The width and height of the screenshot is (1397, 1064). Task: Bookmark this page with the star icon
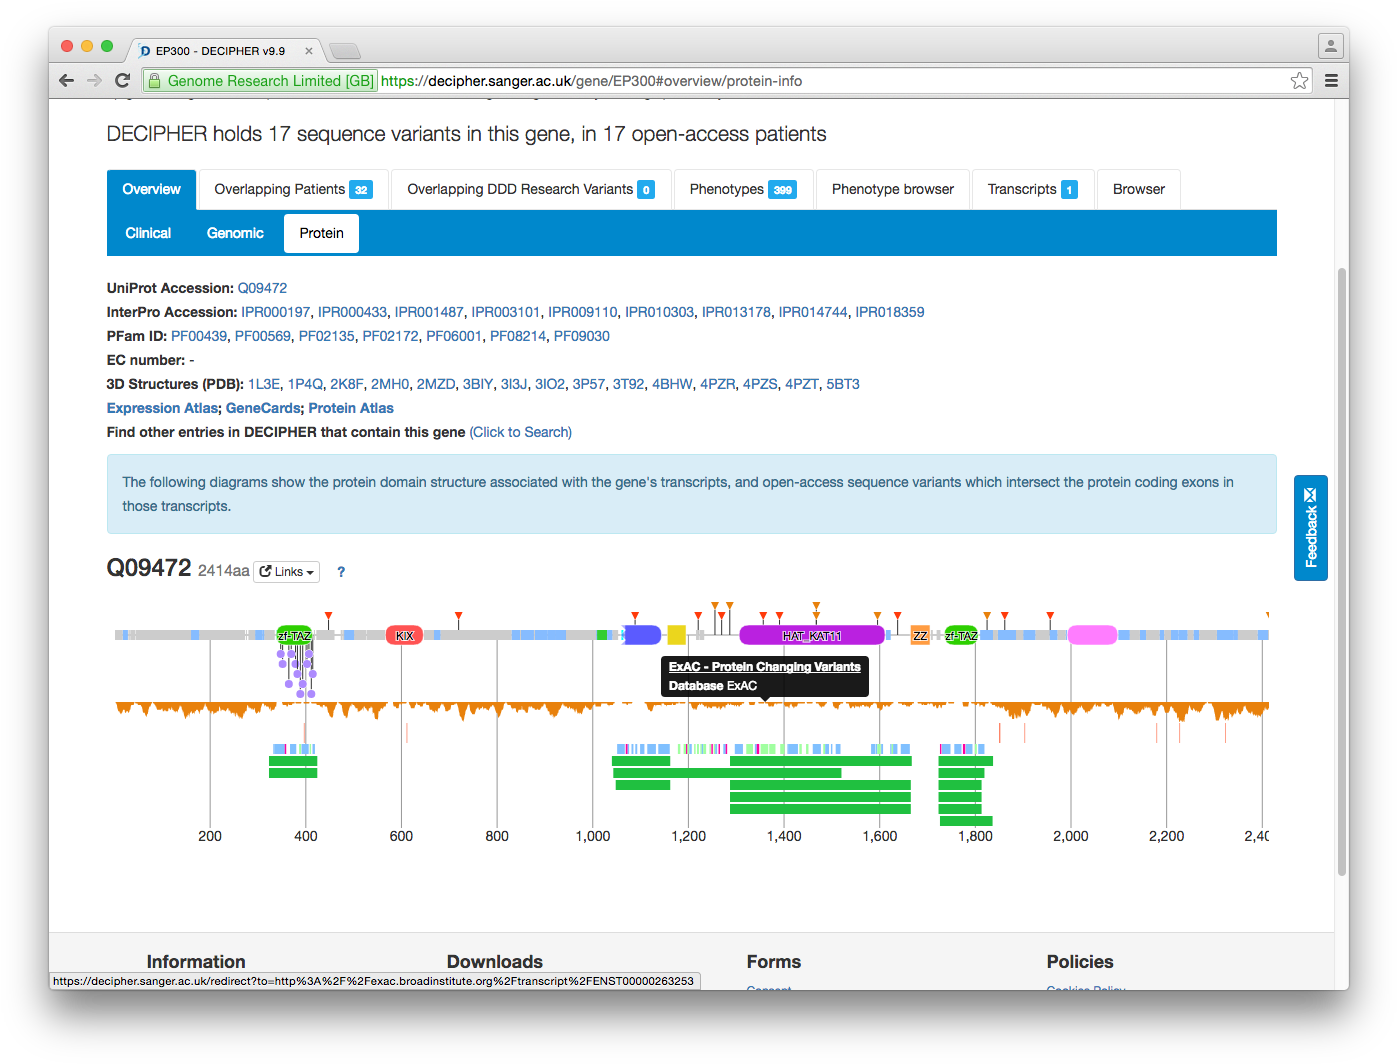coord(1299,81)
